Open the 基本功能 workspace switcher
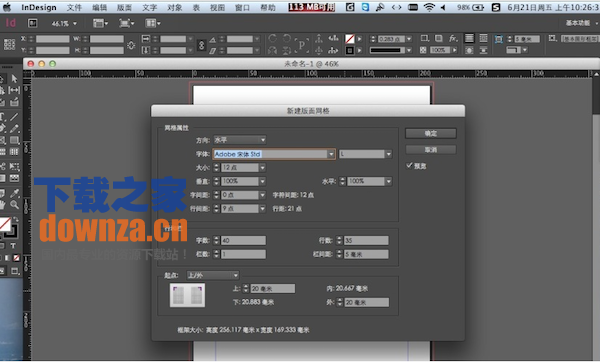This screenshot has height=362, width=600. 578,23
